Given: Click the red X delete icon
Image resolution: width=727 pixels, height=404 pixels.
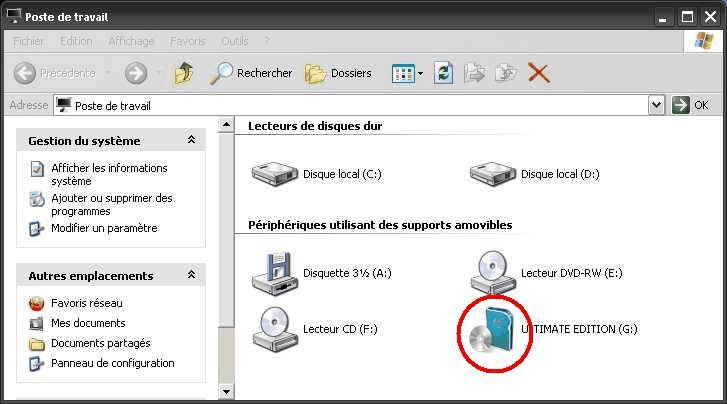Looking at the screenshot, I should (x=539, y=73).
